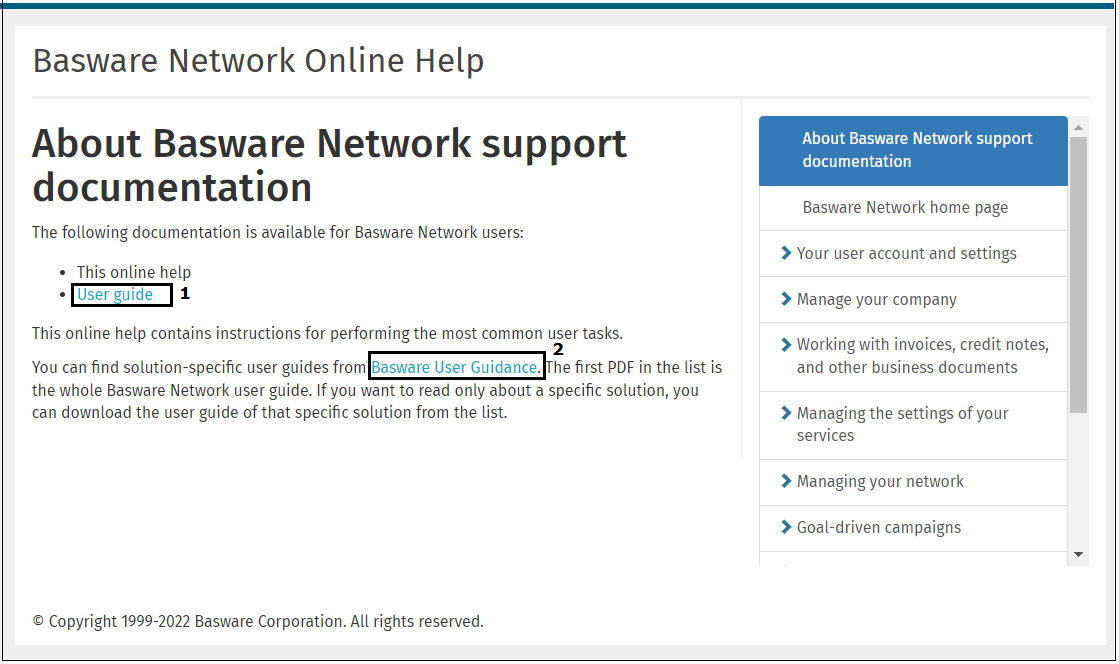1119x664 pixels.
Task: Click the 'About Basware Network support documentation' page title
Action: click(x=329, y=165)
